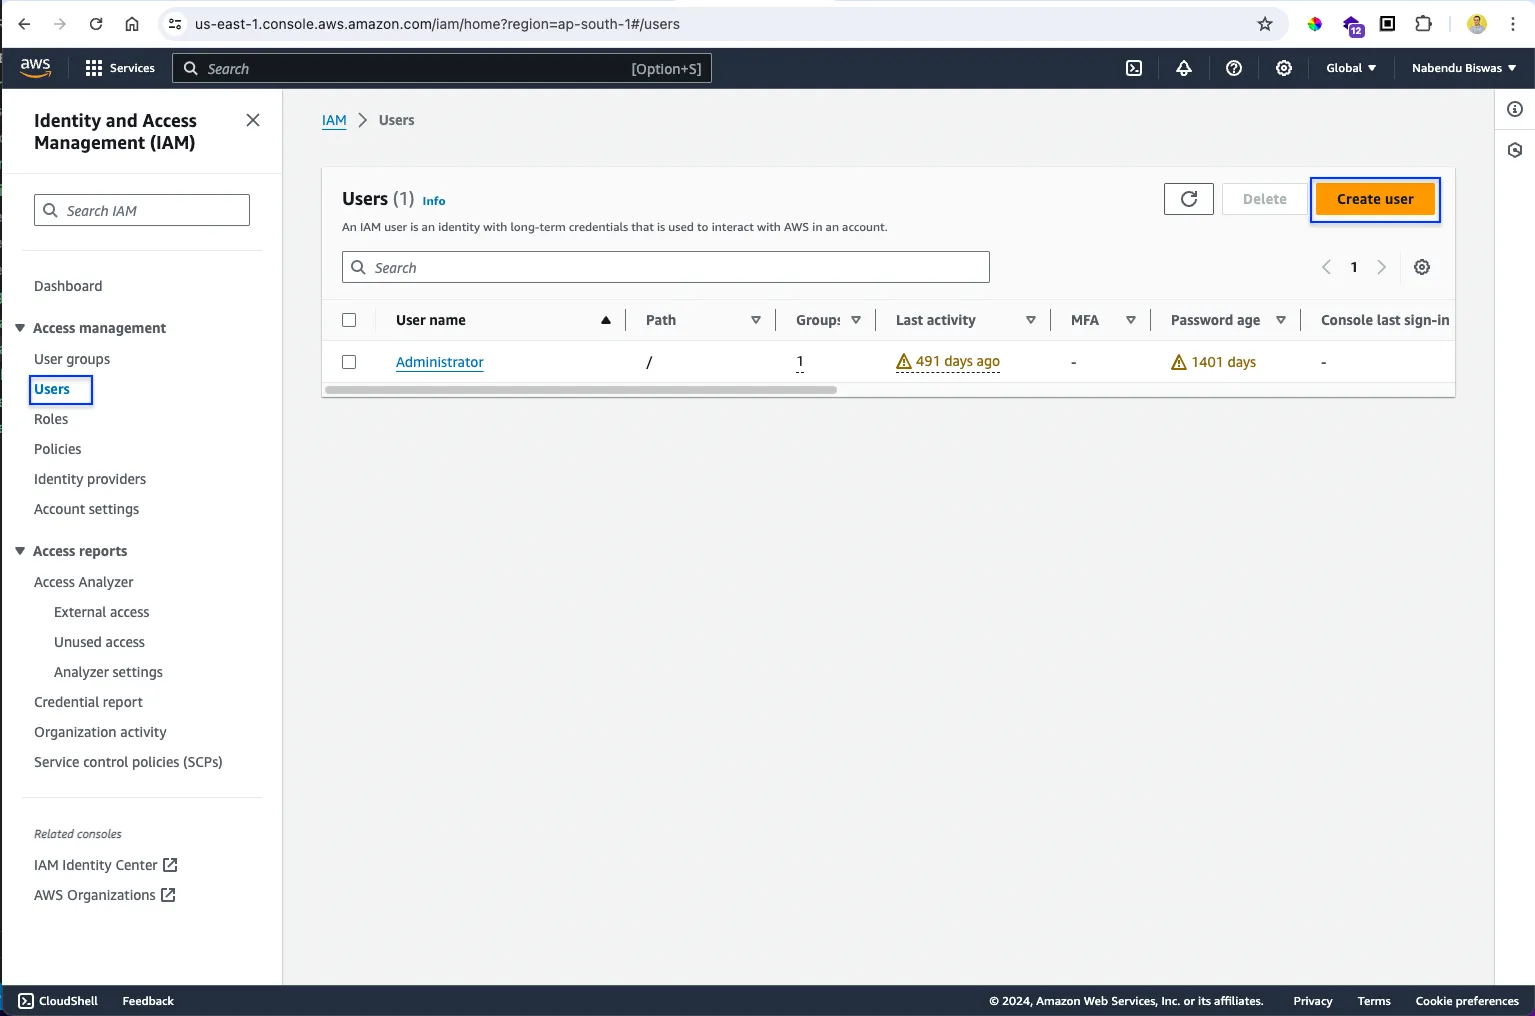Screen dimensions: 1535x1016
Task: Bookmark this page with the star icon
Action: (1265, 24)
